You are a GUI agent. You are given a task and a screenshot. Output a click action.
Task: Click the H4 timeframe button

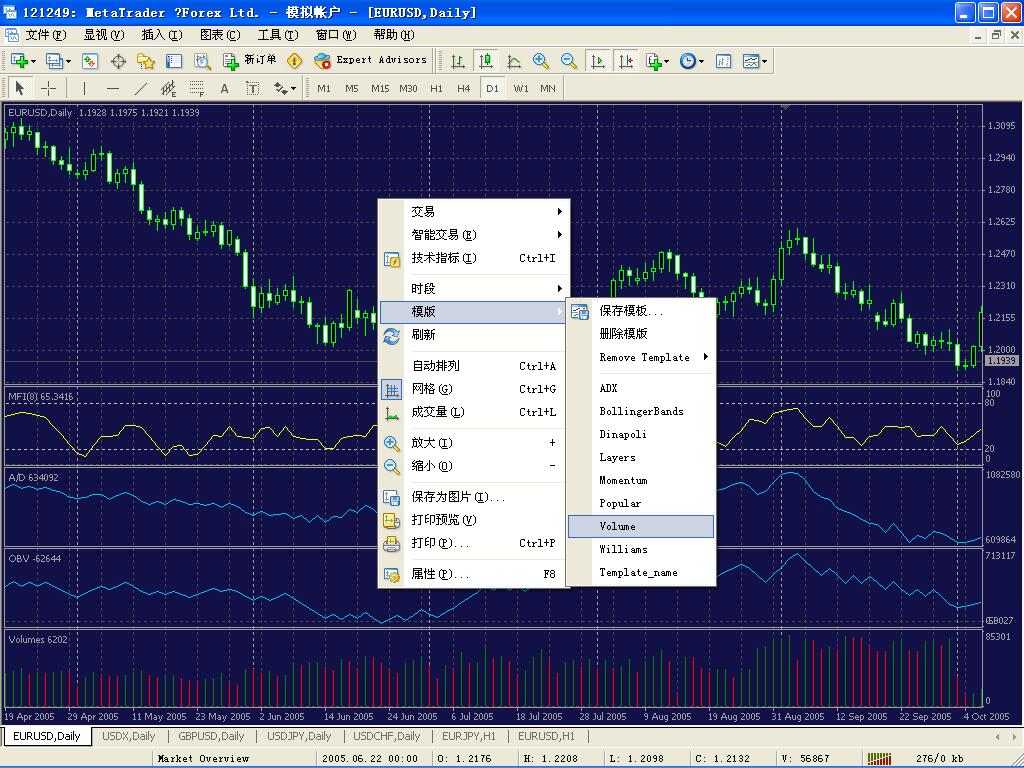[463, 88]
